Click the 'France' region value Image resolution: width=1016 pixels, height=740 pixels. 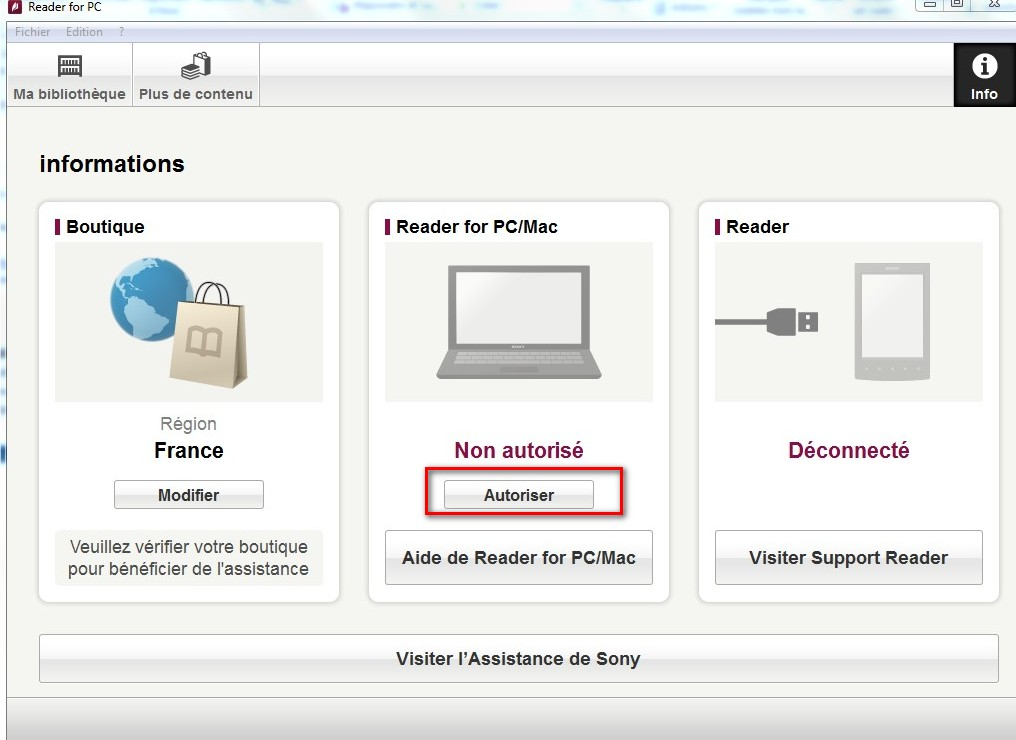pos(189,450)
